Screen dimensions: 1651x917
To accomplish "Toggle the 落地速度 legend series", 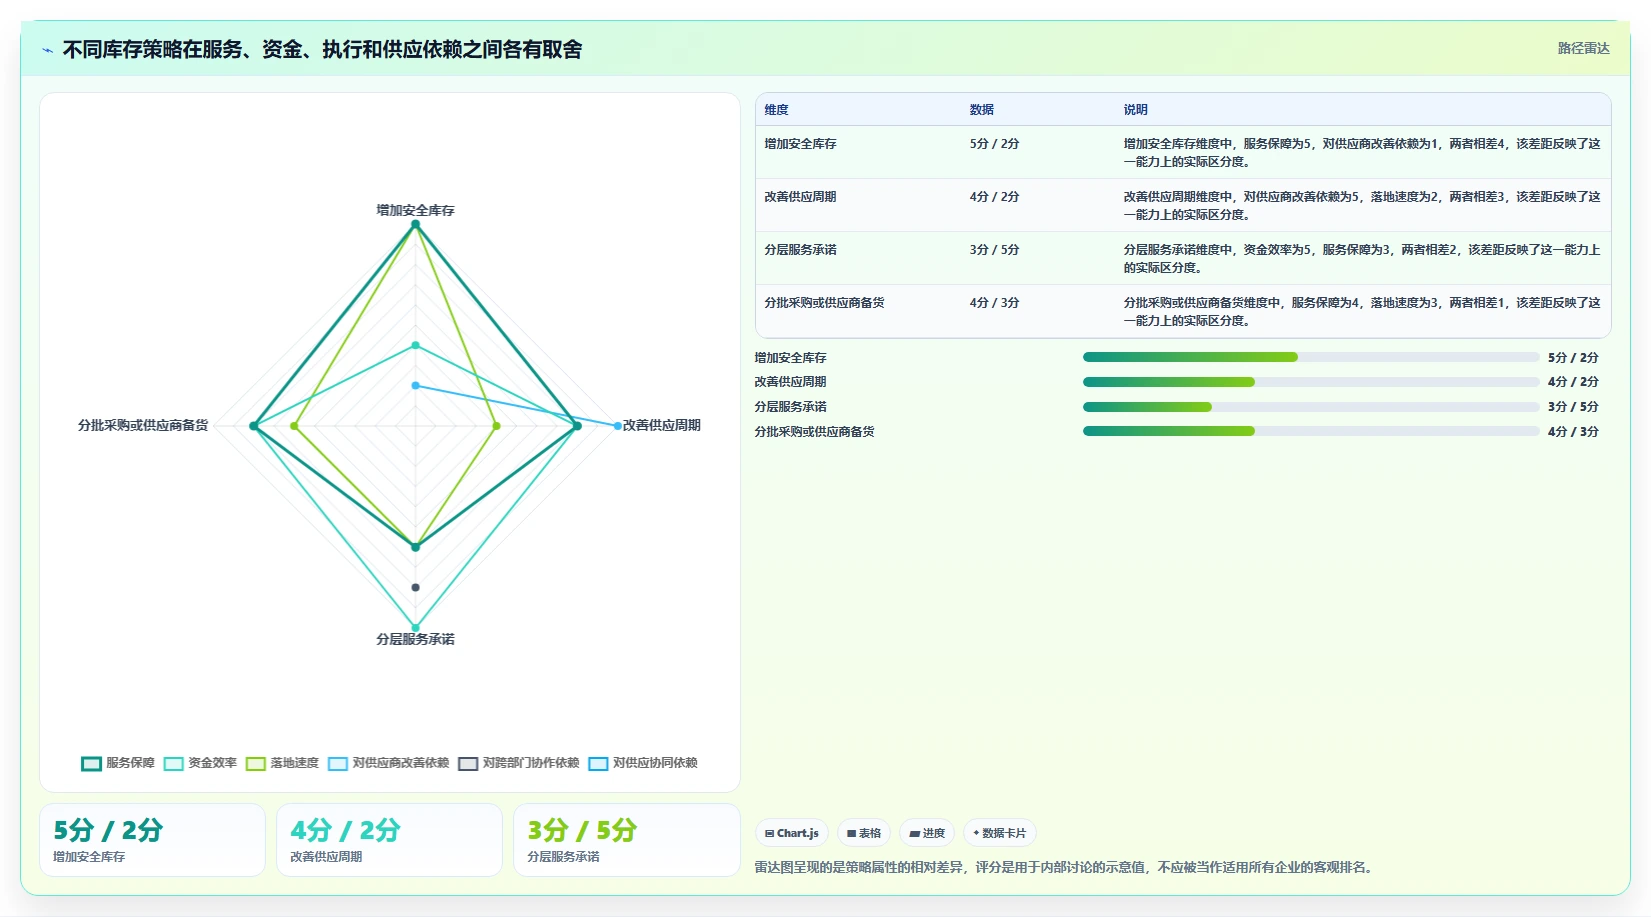I will click(x=282, y=763).
